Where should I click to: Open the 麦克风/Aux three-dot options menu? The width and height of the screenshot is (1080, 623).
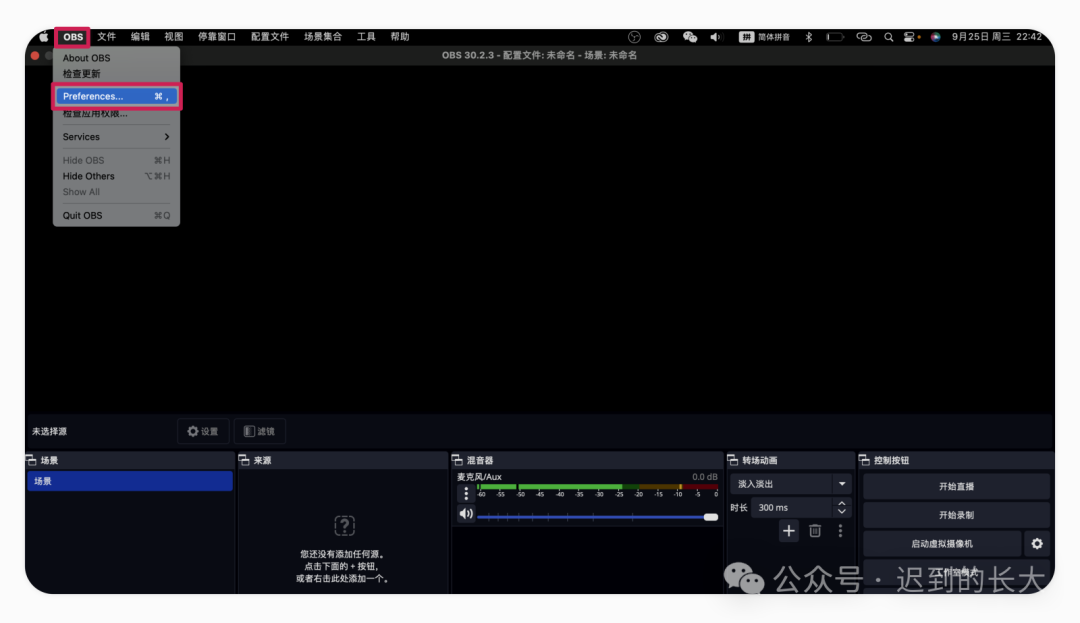[x=465, y=494]
